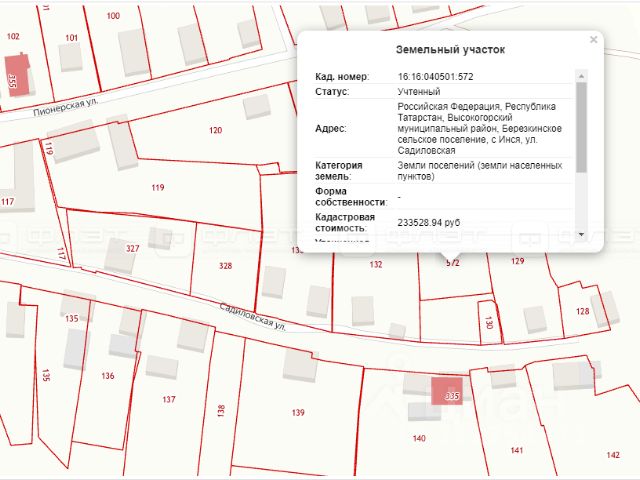Viewport: 640px width, 480px height.
Task: Click the popup scrollbar down arrow
Action: [x=582, y=234]
